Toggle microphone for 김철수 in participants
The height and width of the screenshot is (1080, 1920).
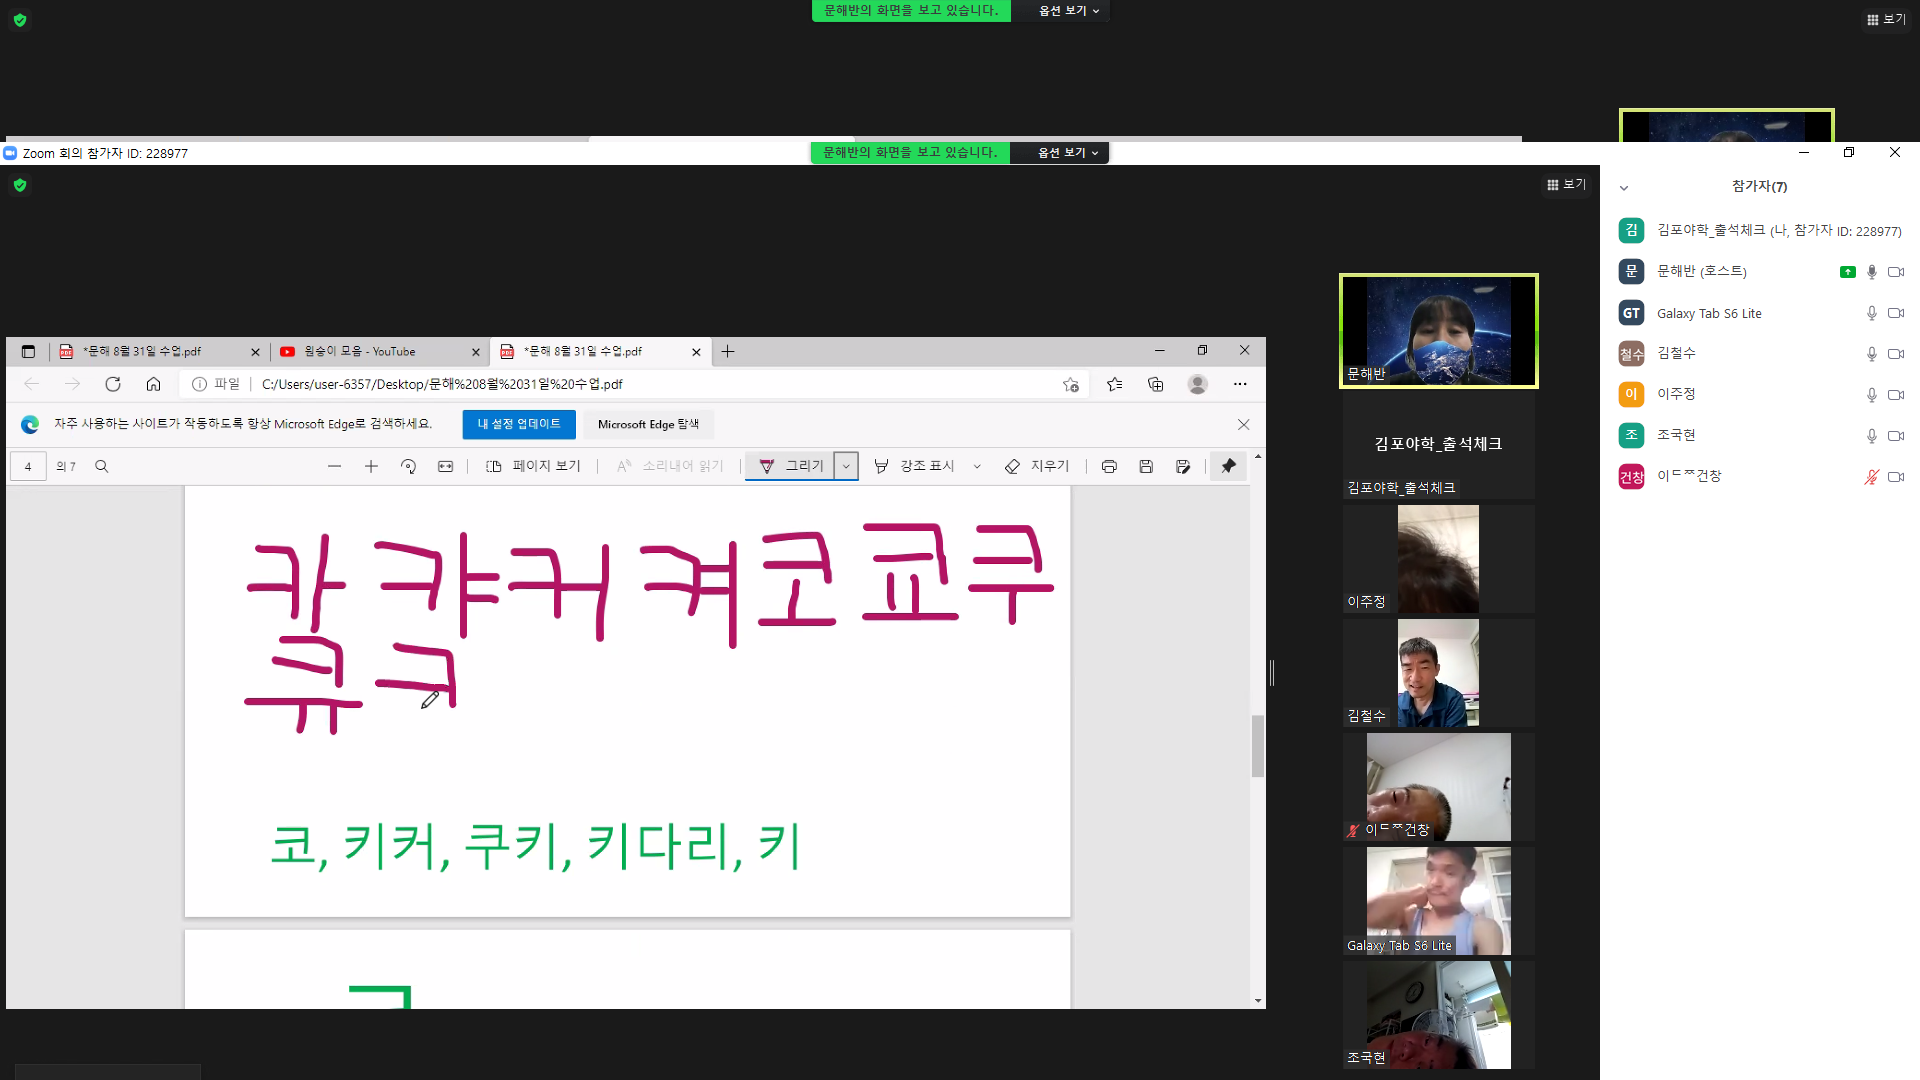click(1871, 354)
